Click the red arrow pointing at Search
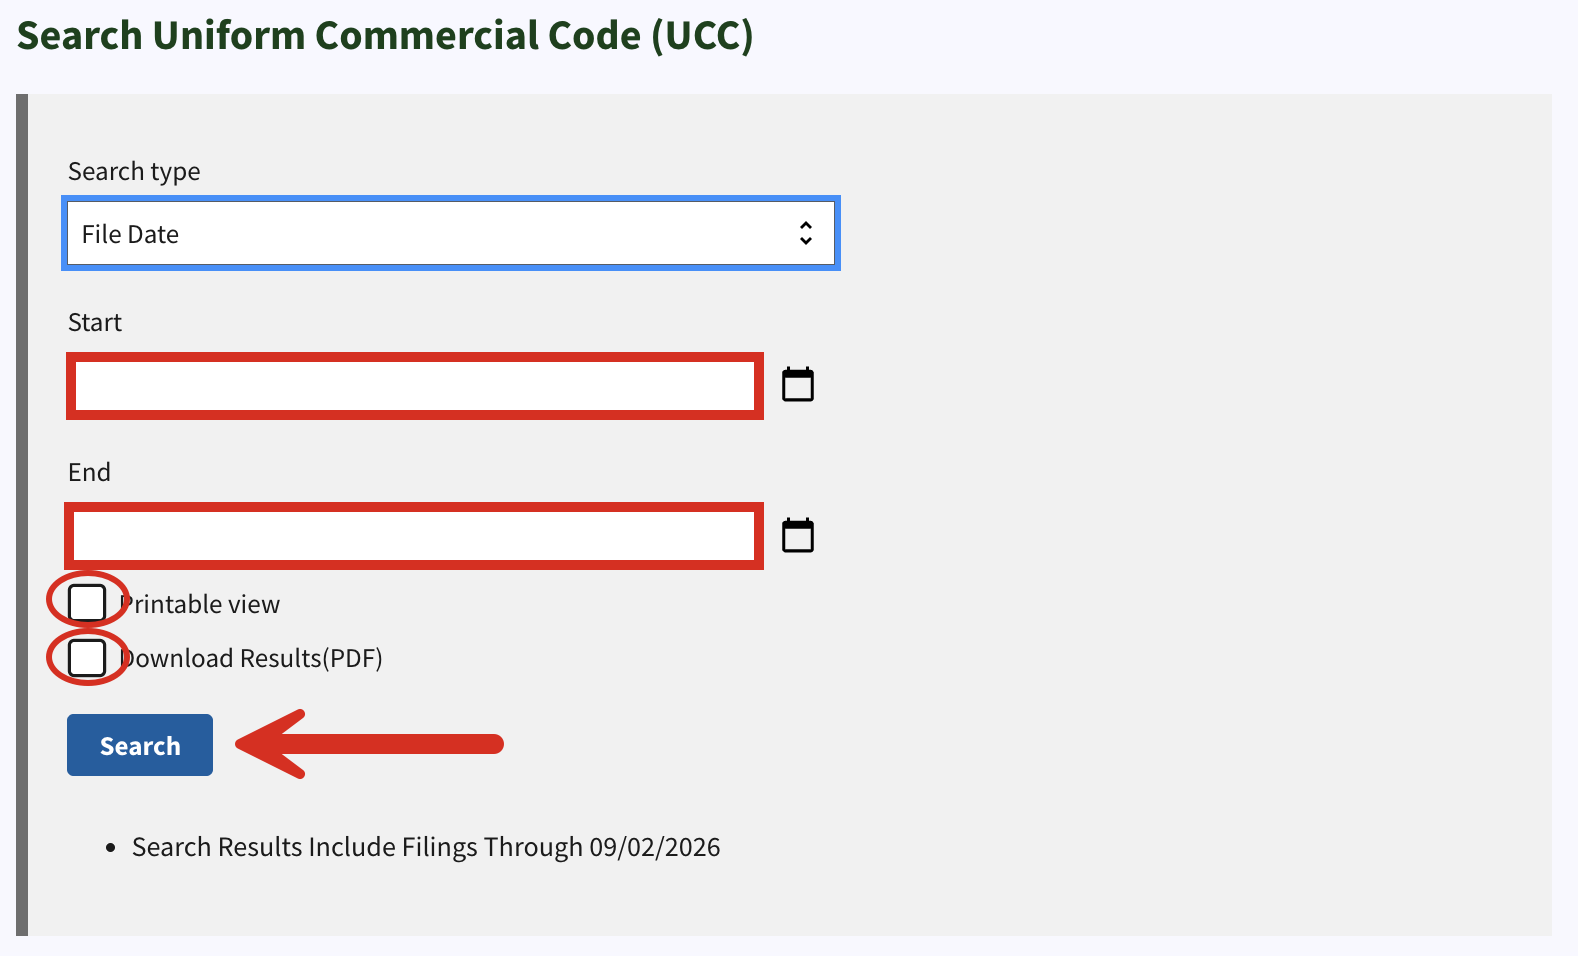The width and height of the screenshot is (1578, 956). pos(370,744)
